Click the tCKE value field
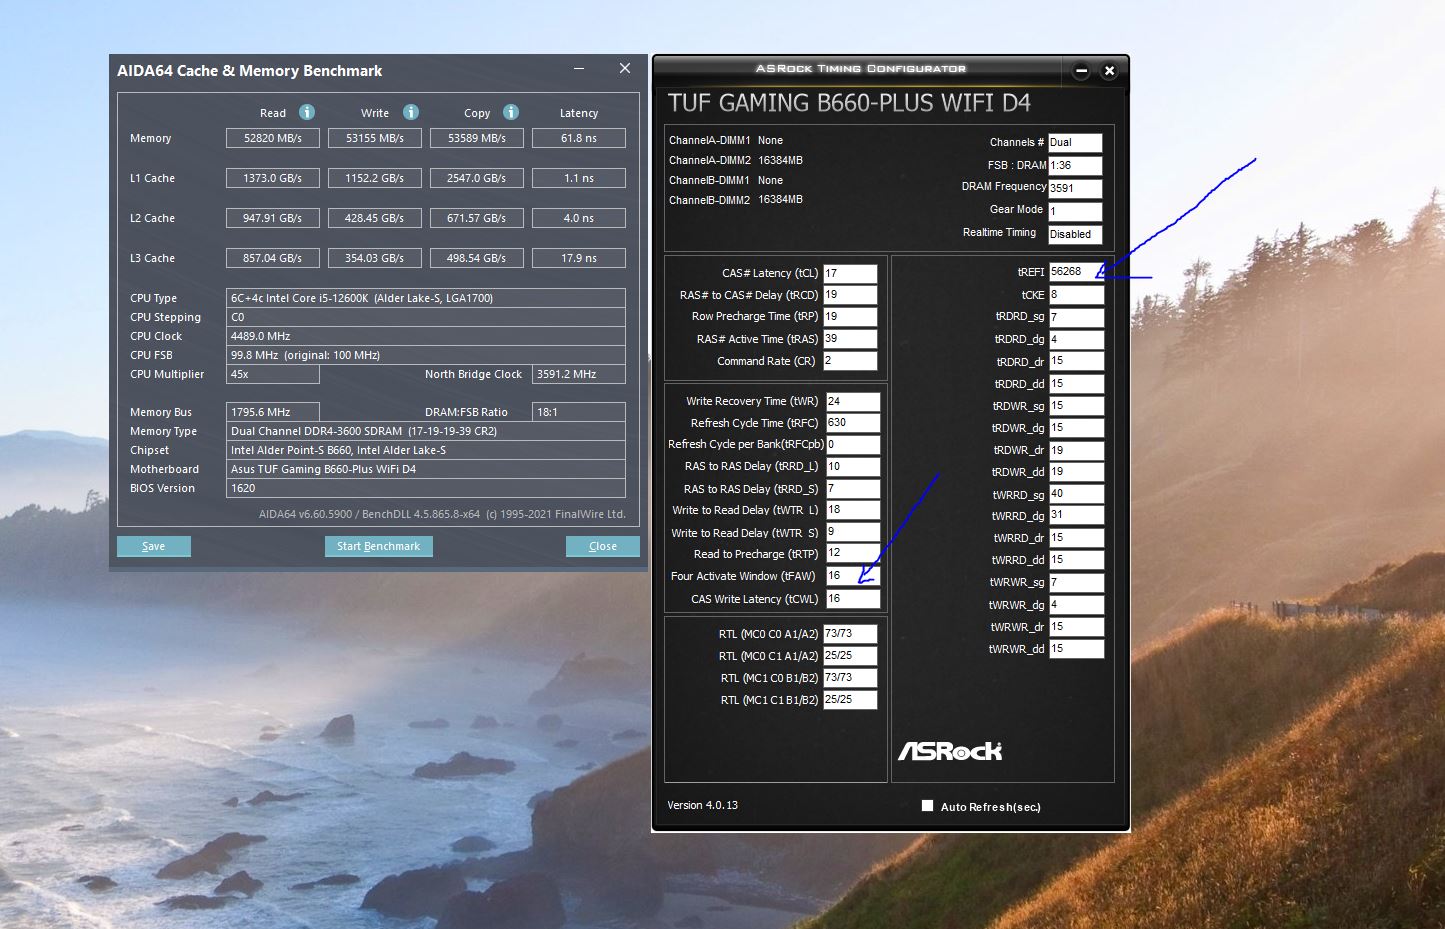 pyautogui.click(x=1077, y=295)
